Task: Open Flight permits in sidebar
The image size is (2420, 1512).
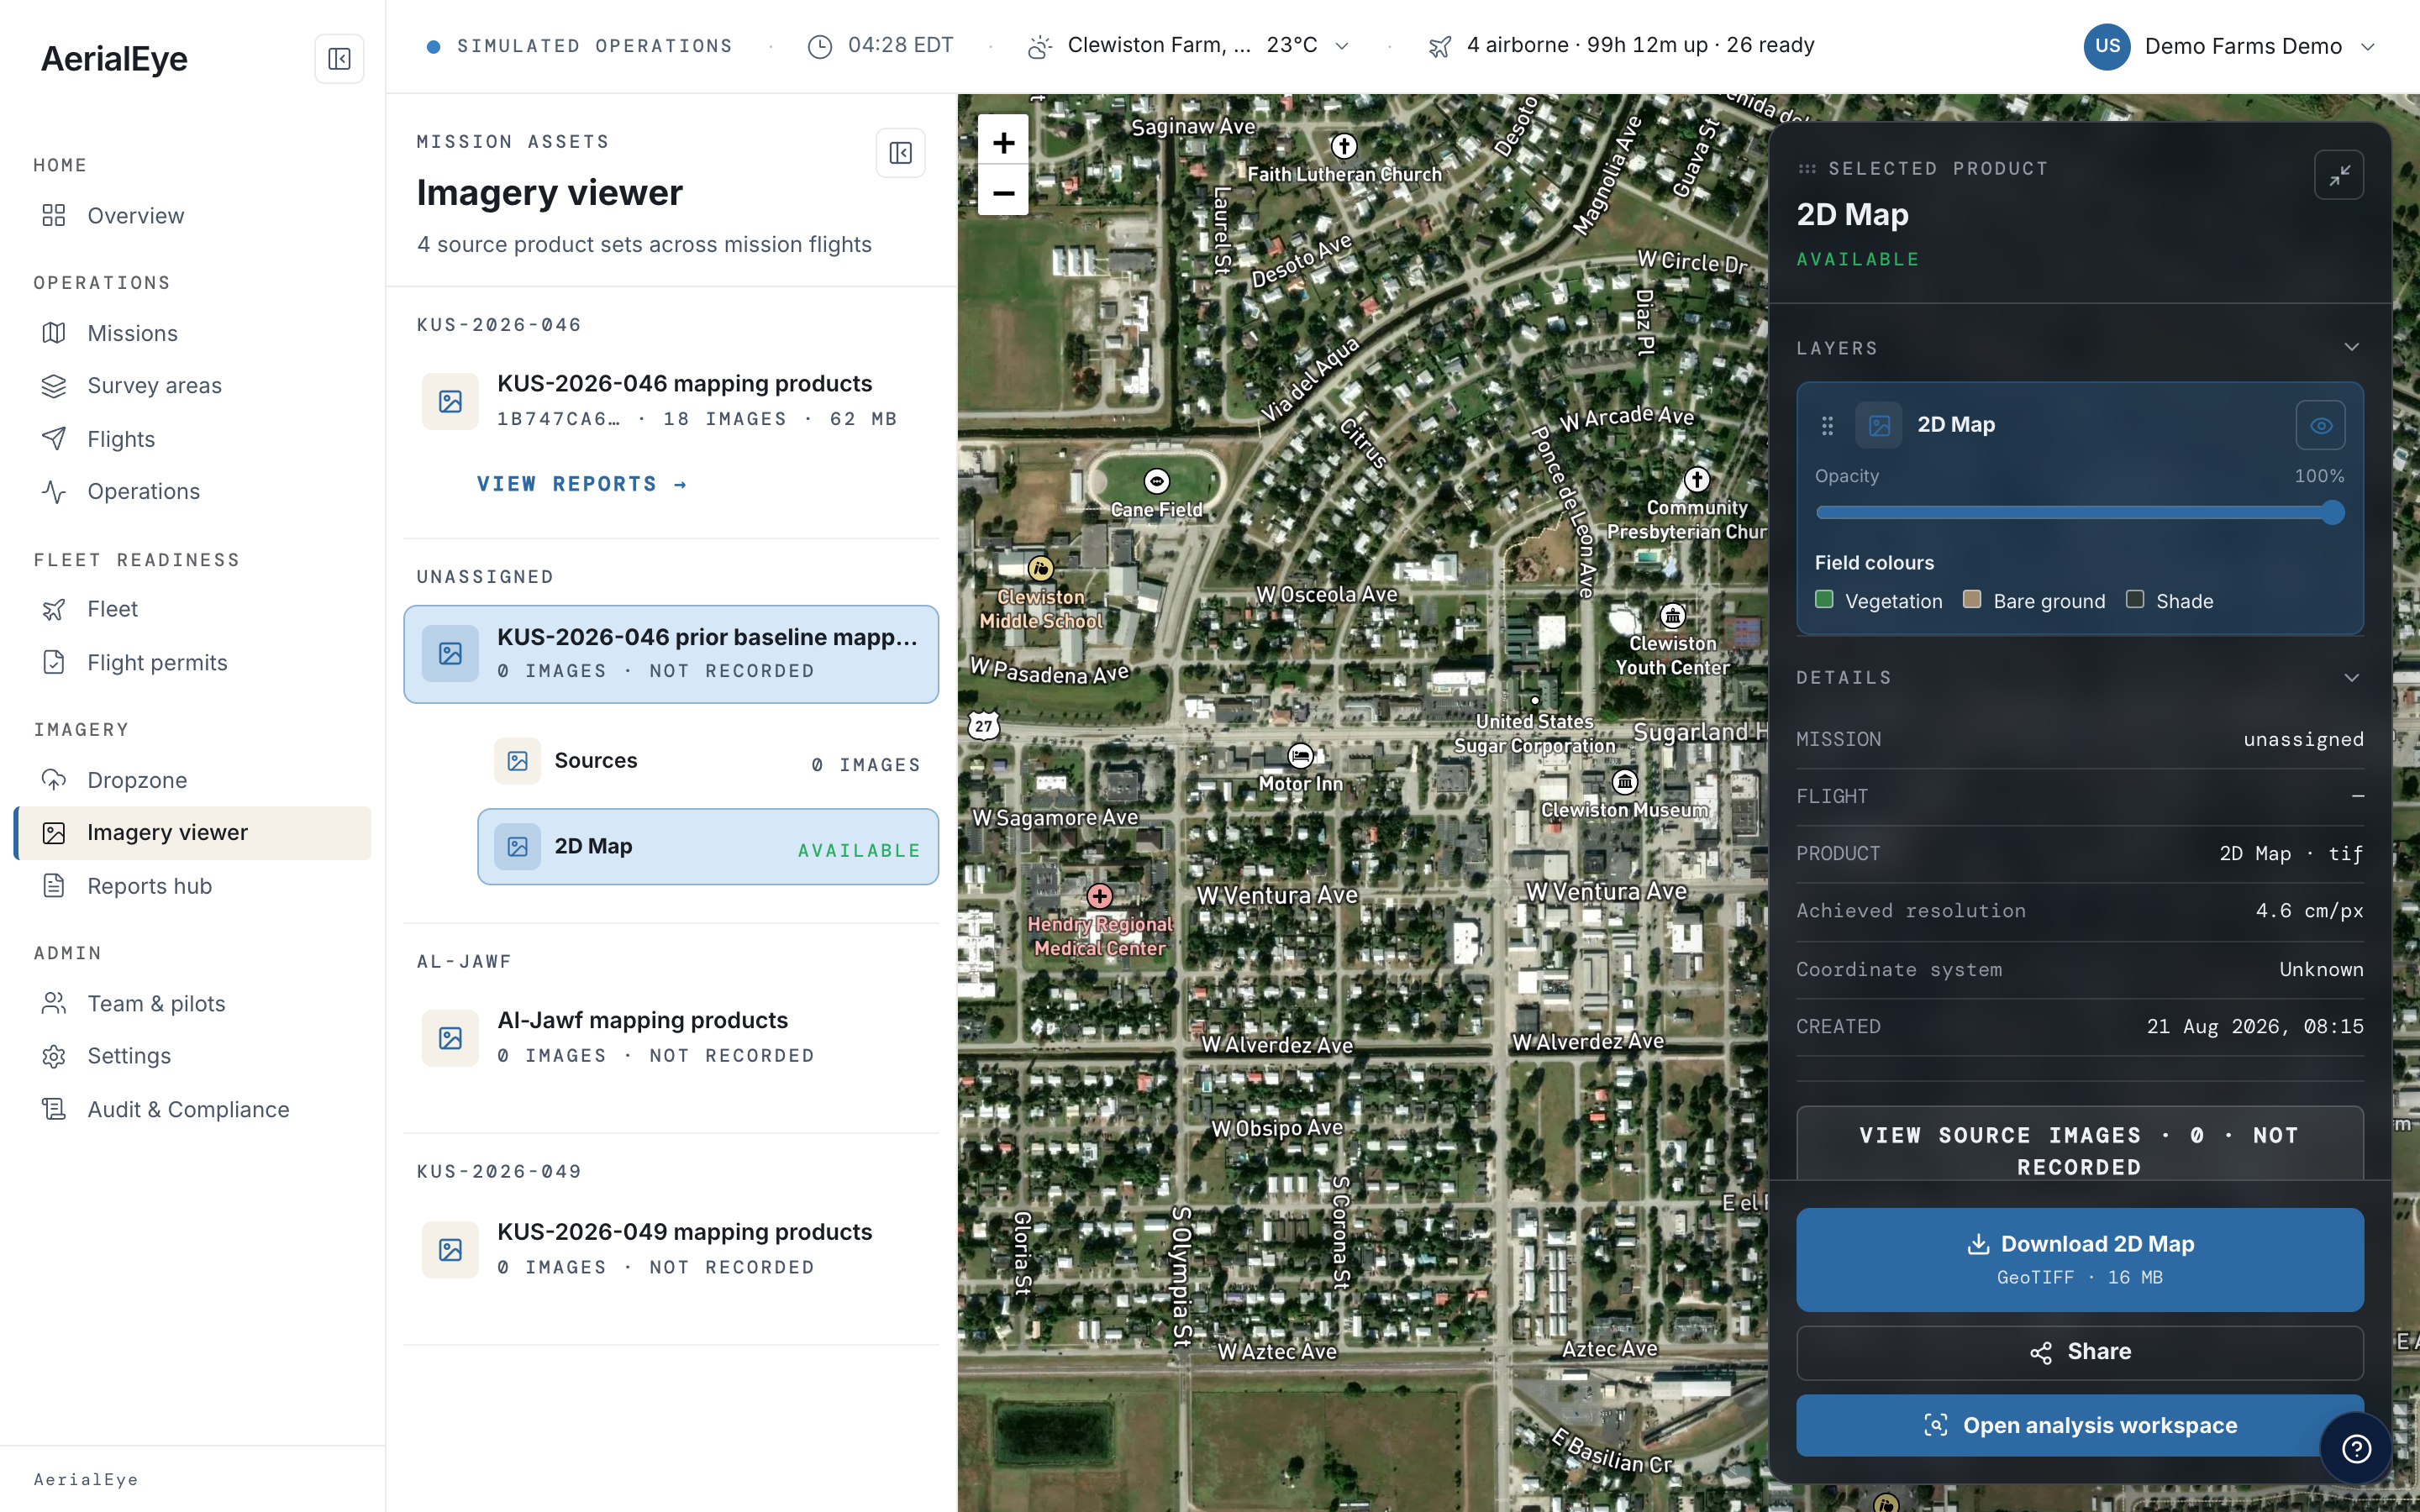Action: click(x=193, y=662)
